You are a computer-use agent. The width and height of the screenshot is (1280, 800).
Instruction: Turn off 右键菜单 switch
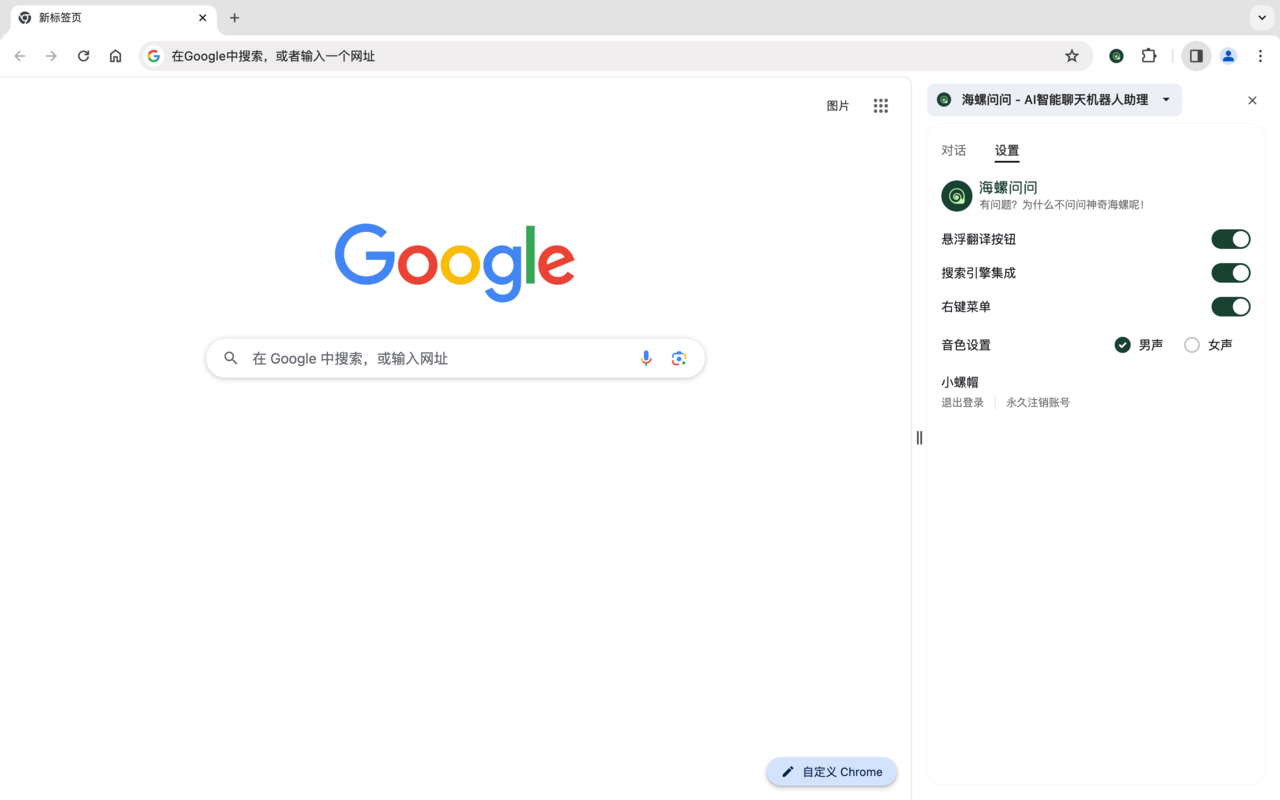point(1231,307)
